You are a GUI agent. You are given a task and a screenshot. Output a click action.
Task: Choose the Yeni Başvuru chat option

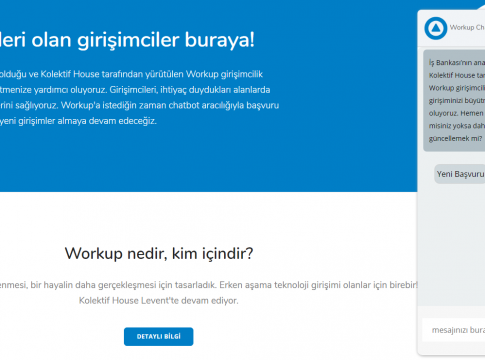click(460, 174)
